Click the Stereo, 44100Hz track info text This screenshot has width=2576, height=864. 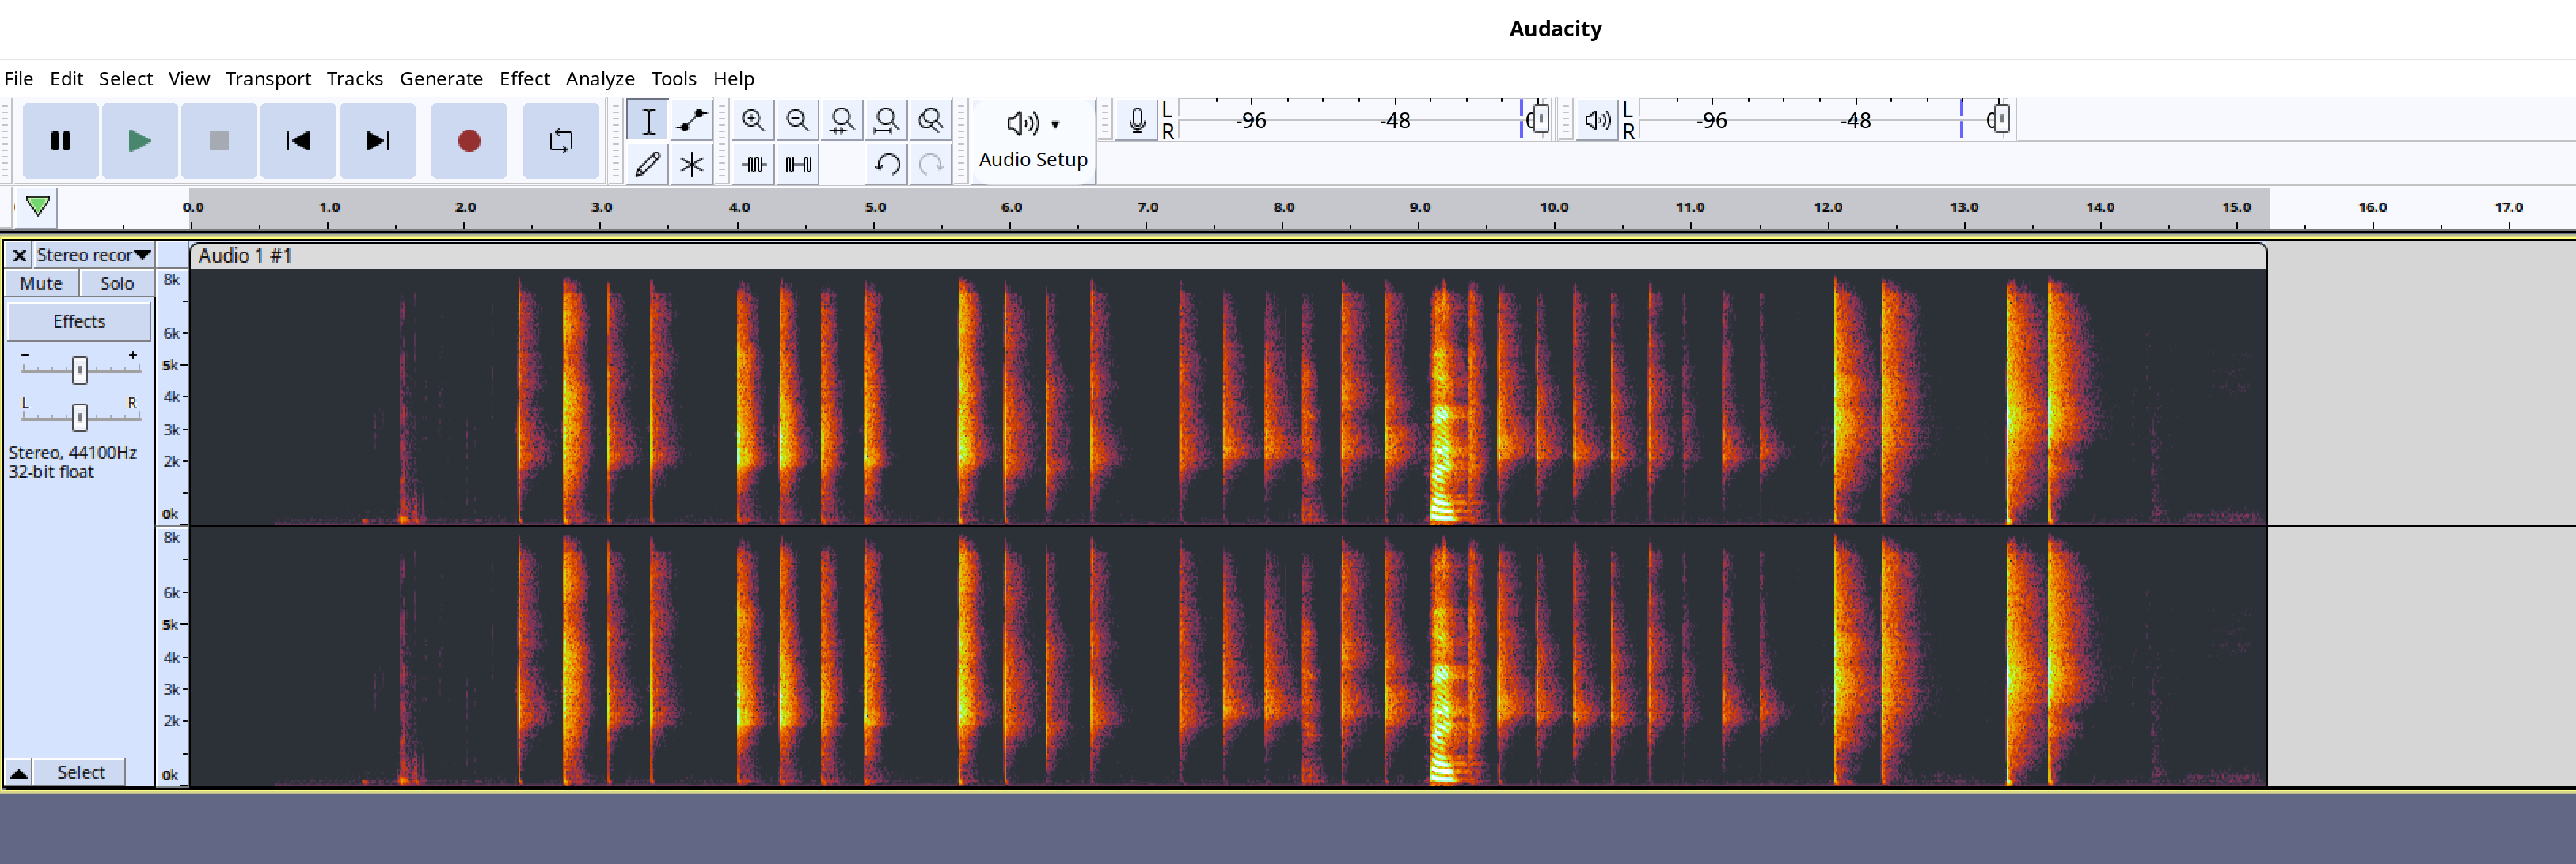tap(73, 452)
